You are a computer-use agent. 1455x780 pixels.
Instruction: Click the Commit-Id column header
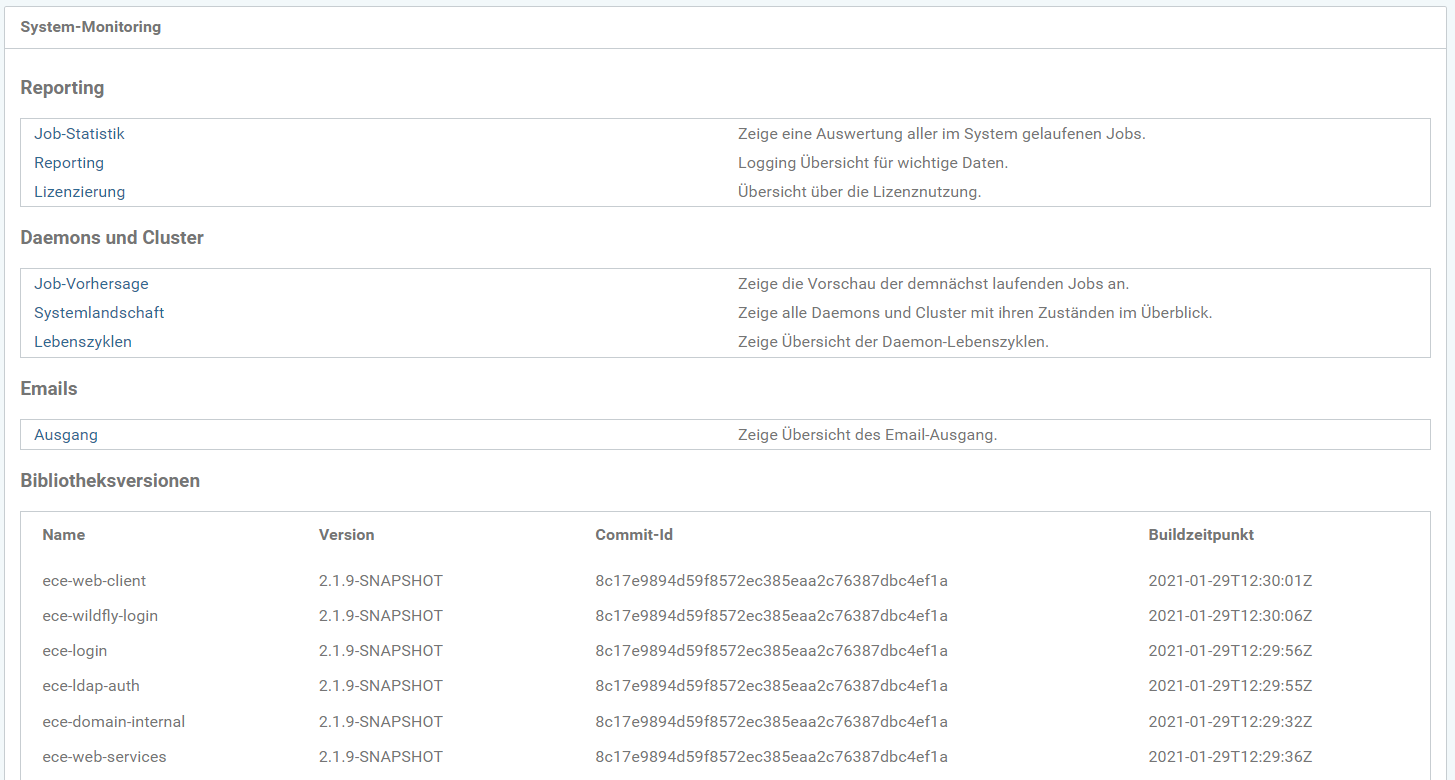(x=634, y=535)
